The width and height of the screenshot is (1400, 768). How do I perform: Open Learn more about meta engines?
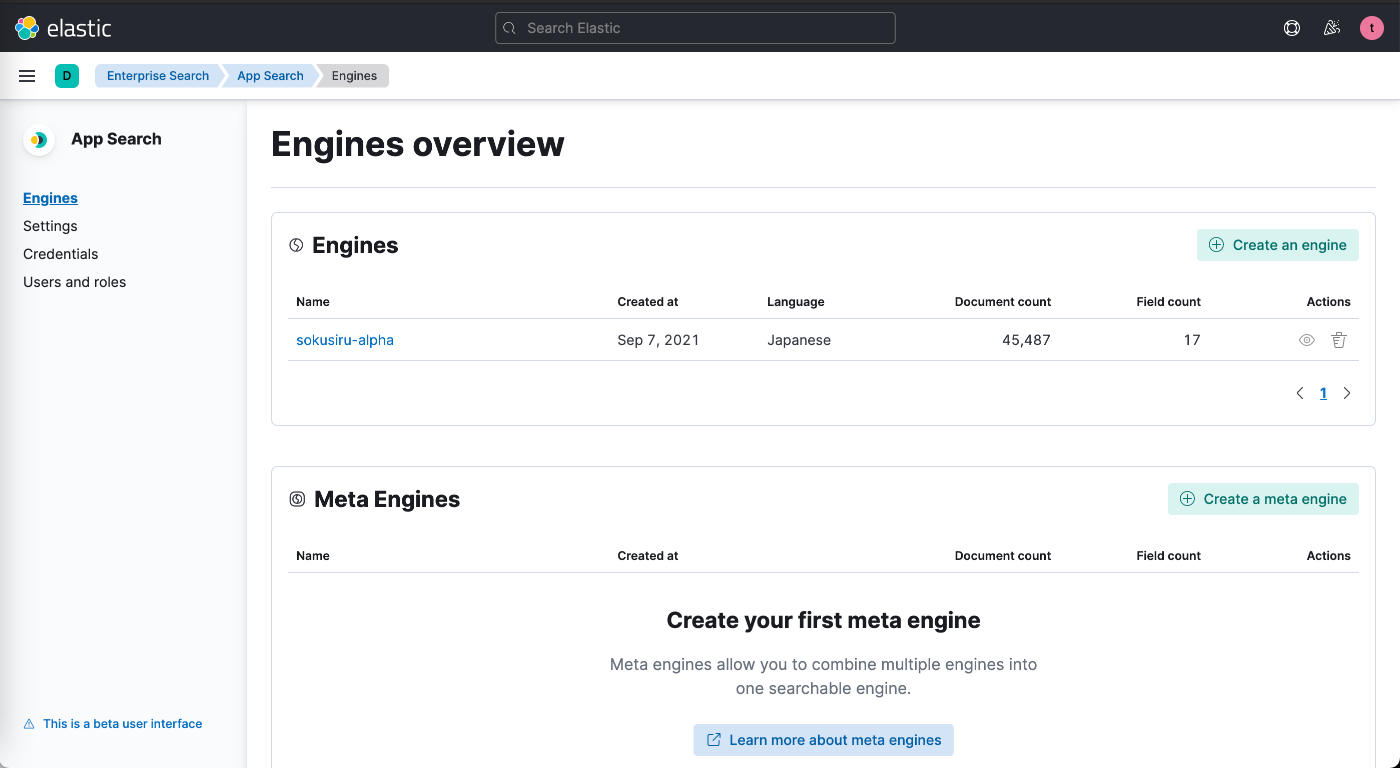click(824, 740)
